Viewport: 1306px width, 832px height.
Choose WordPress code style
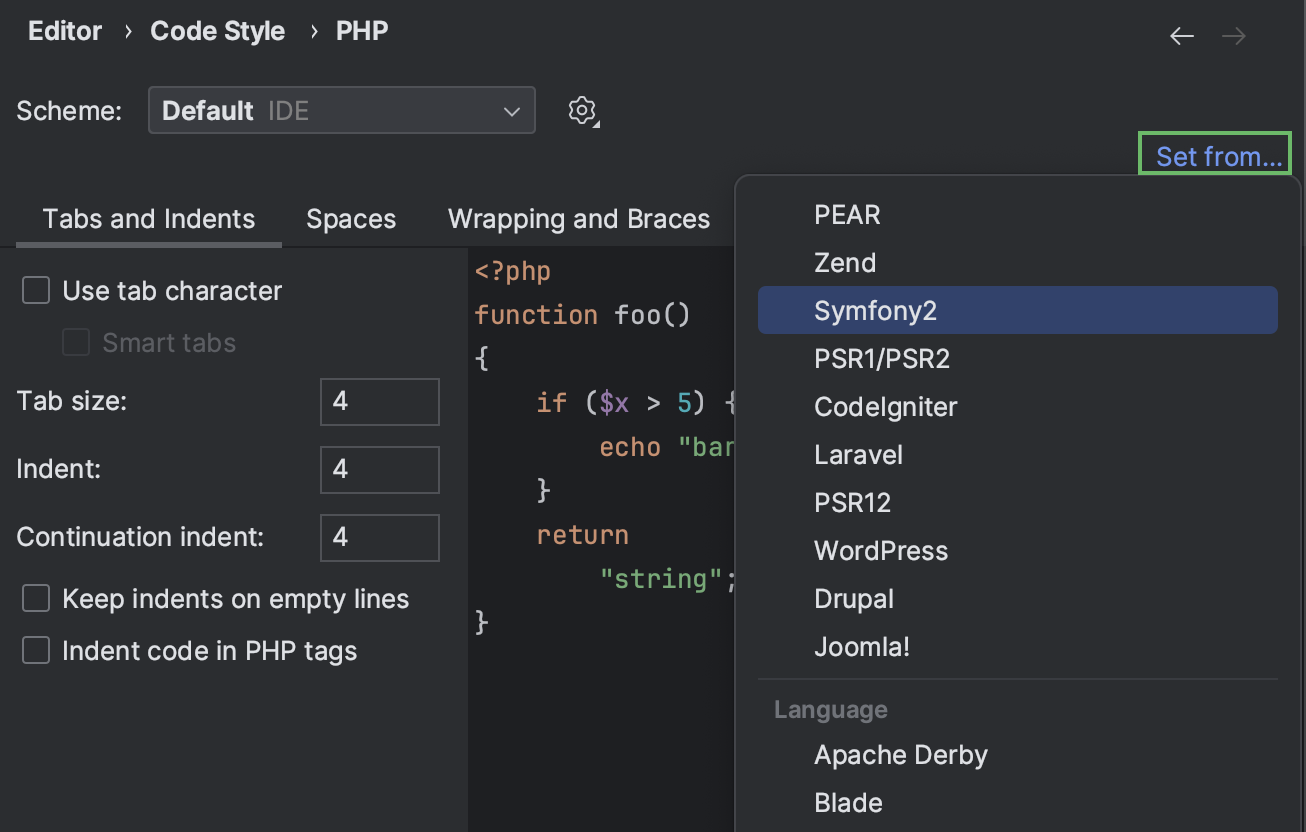(x=1018, y=551)
